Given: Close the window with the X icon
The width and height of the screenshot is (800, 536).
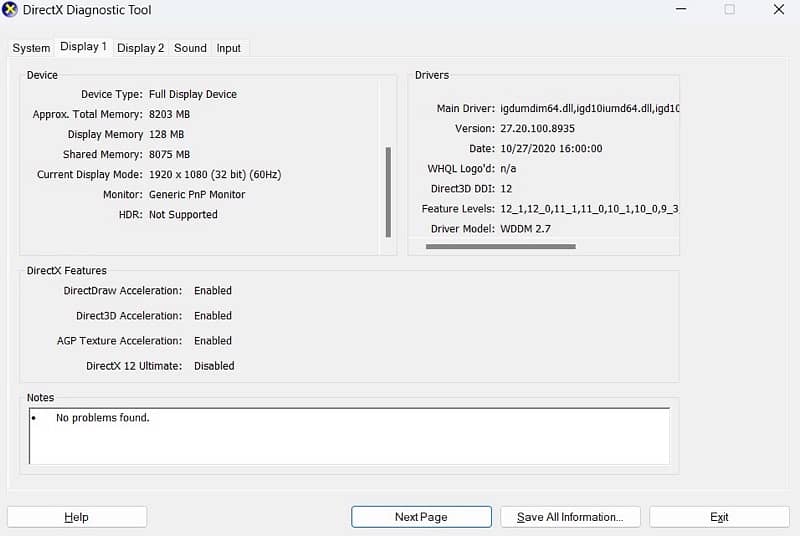Looking at the screenshot, I should pyautogui.click(x=779, y=10).
